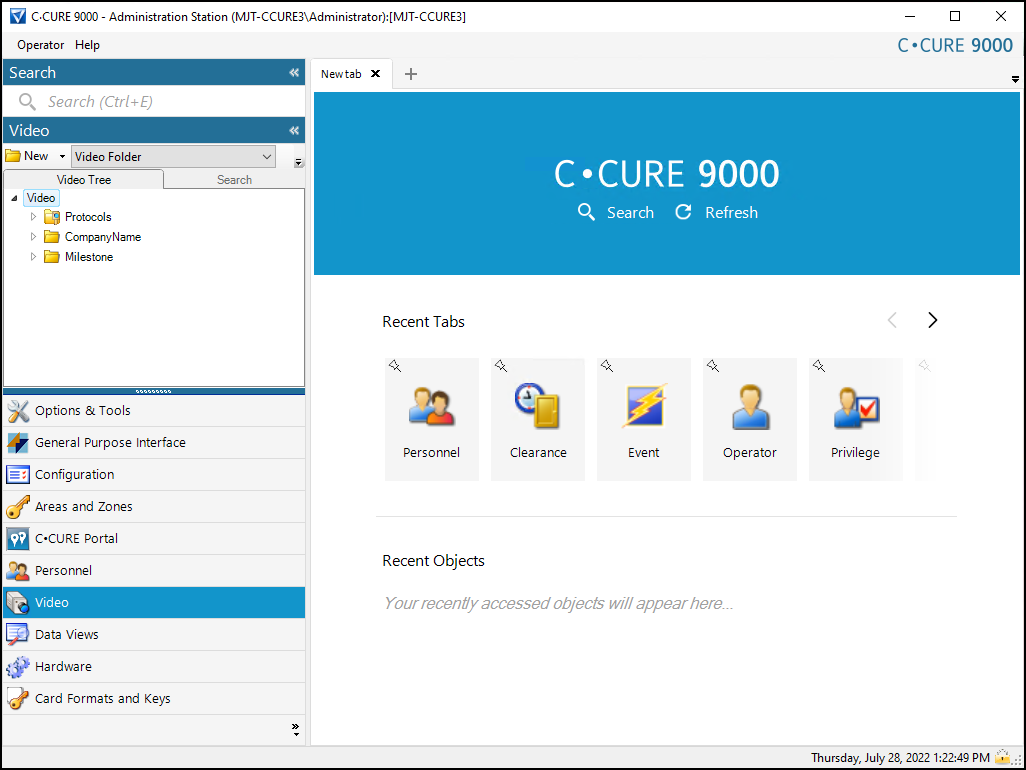Pin the Event tile
Viewport: 1026px width, 770px height.
(x=607, y=367)
